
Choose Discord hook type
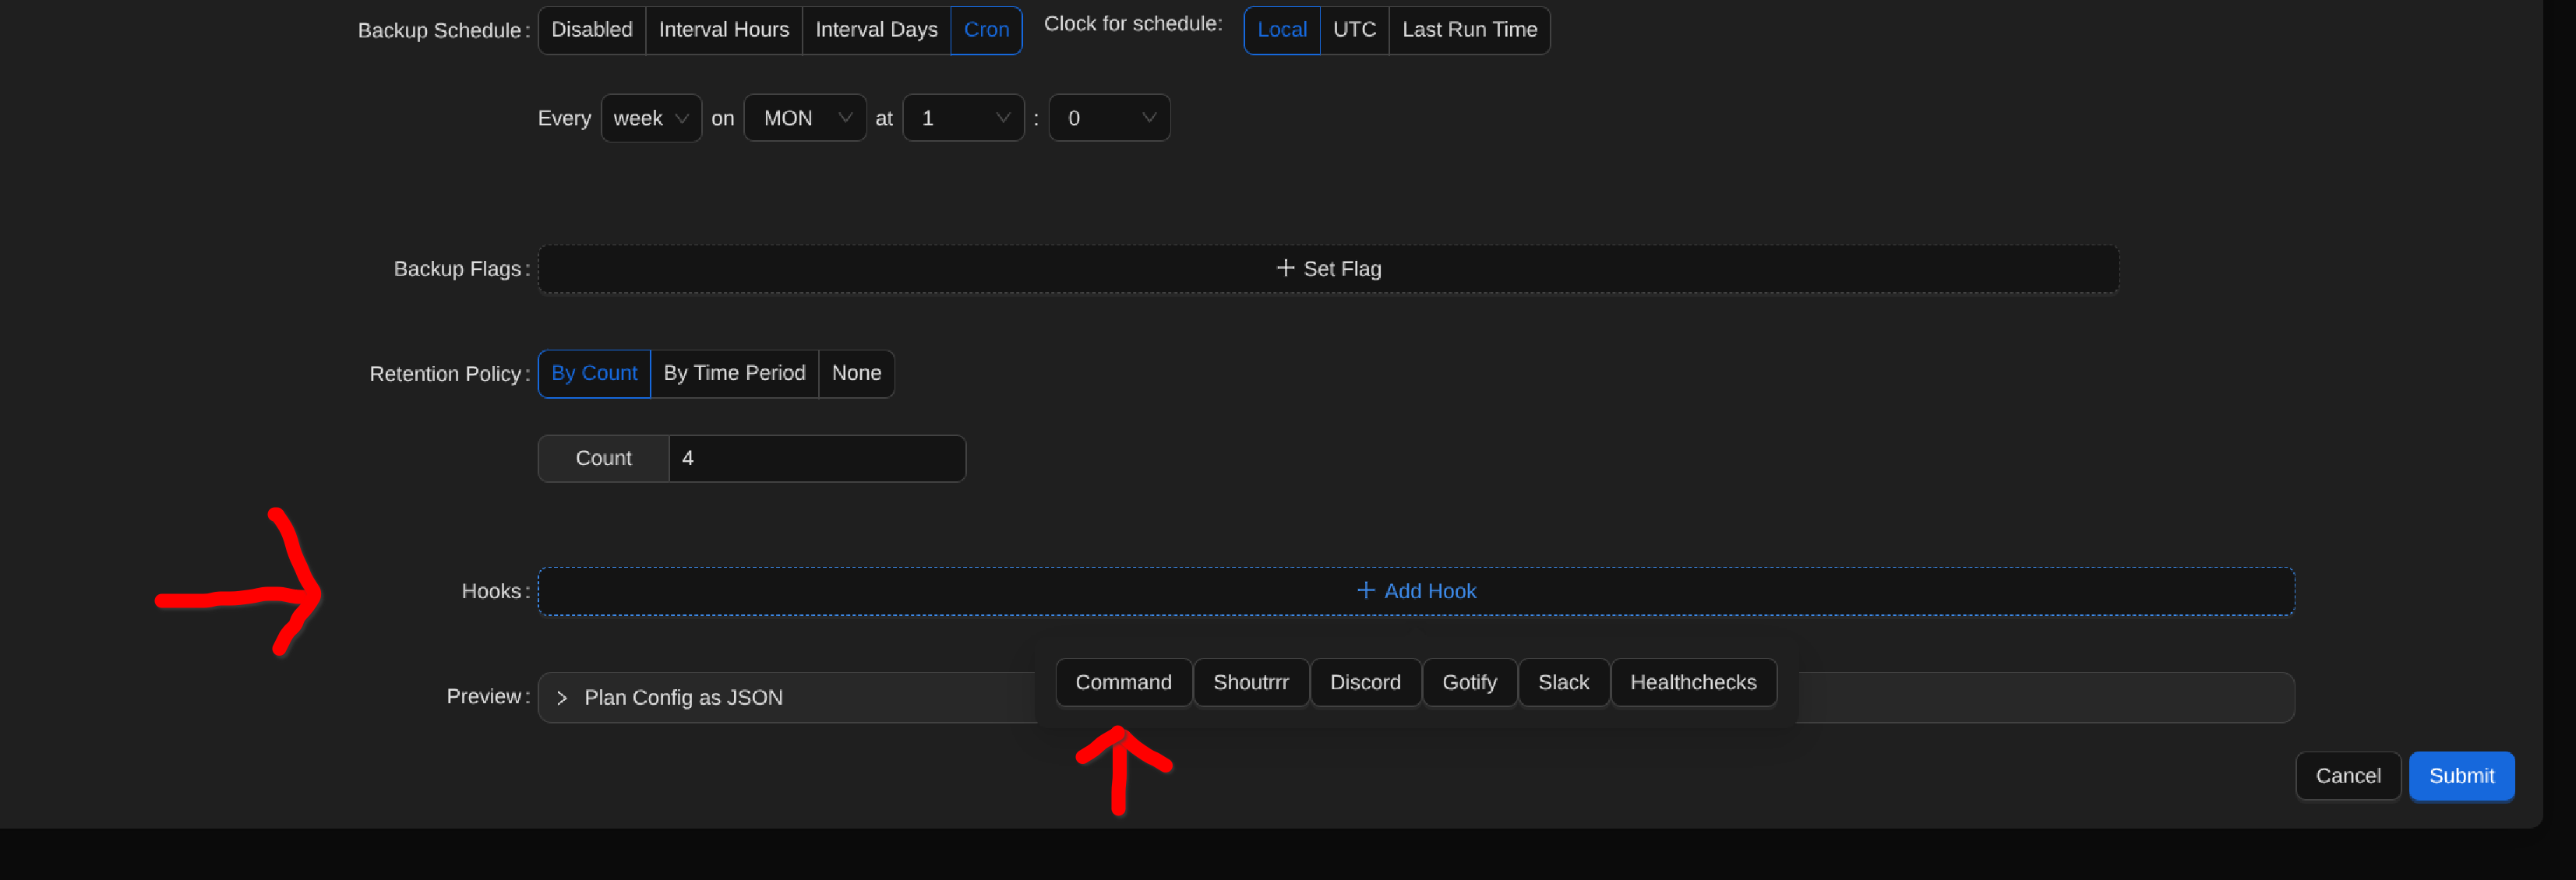(1364, 682)
